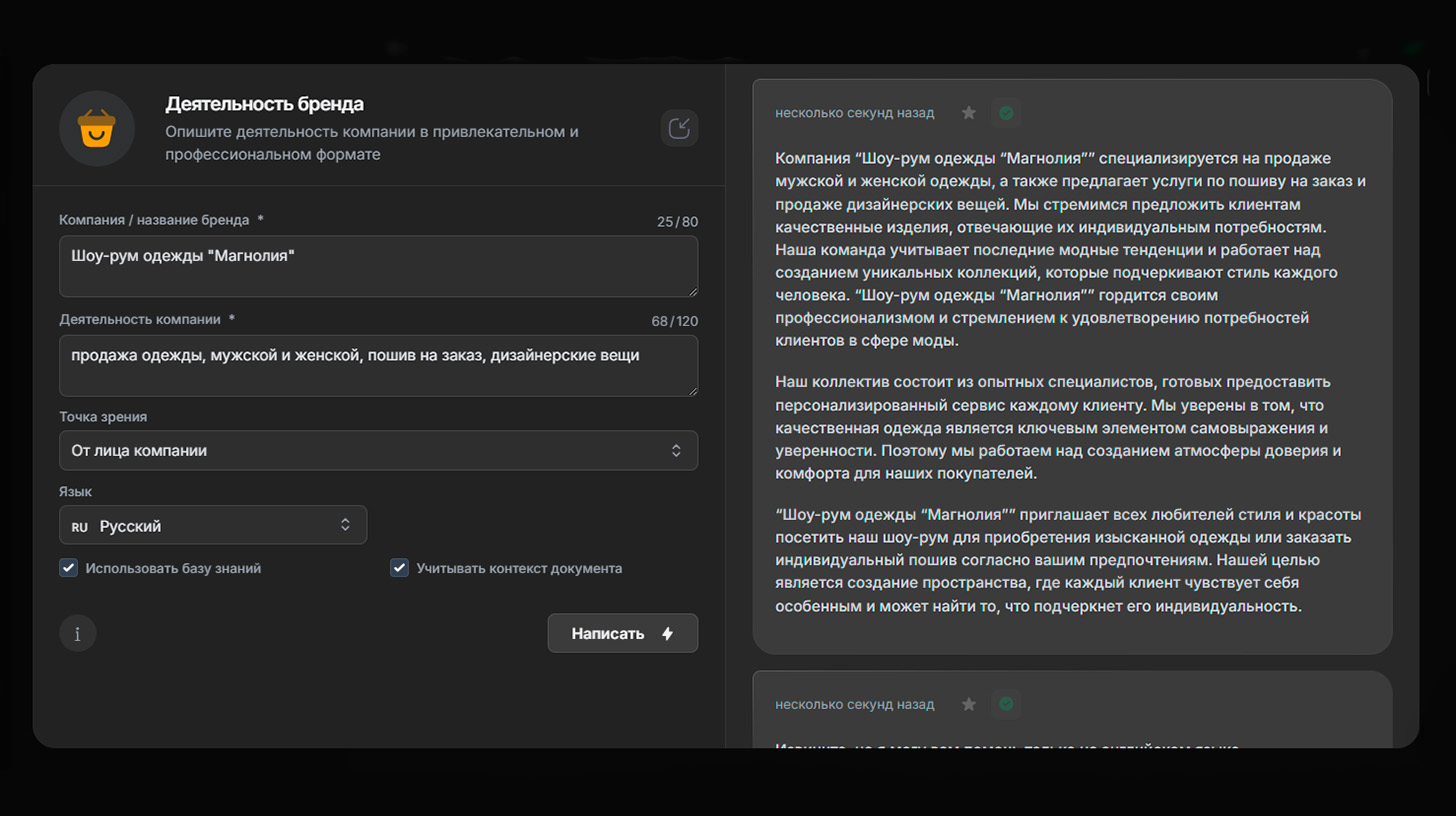Click the '25/80' character counter
Viewport: 1456px width, 816px height.
(x=677, y=221)
